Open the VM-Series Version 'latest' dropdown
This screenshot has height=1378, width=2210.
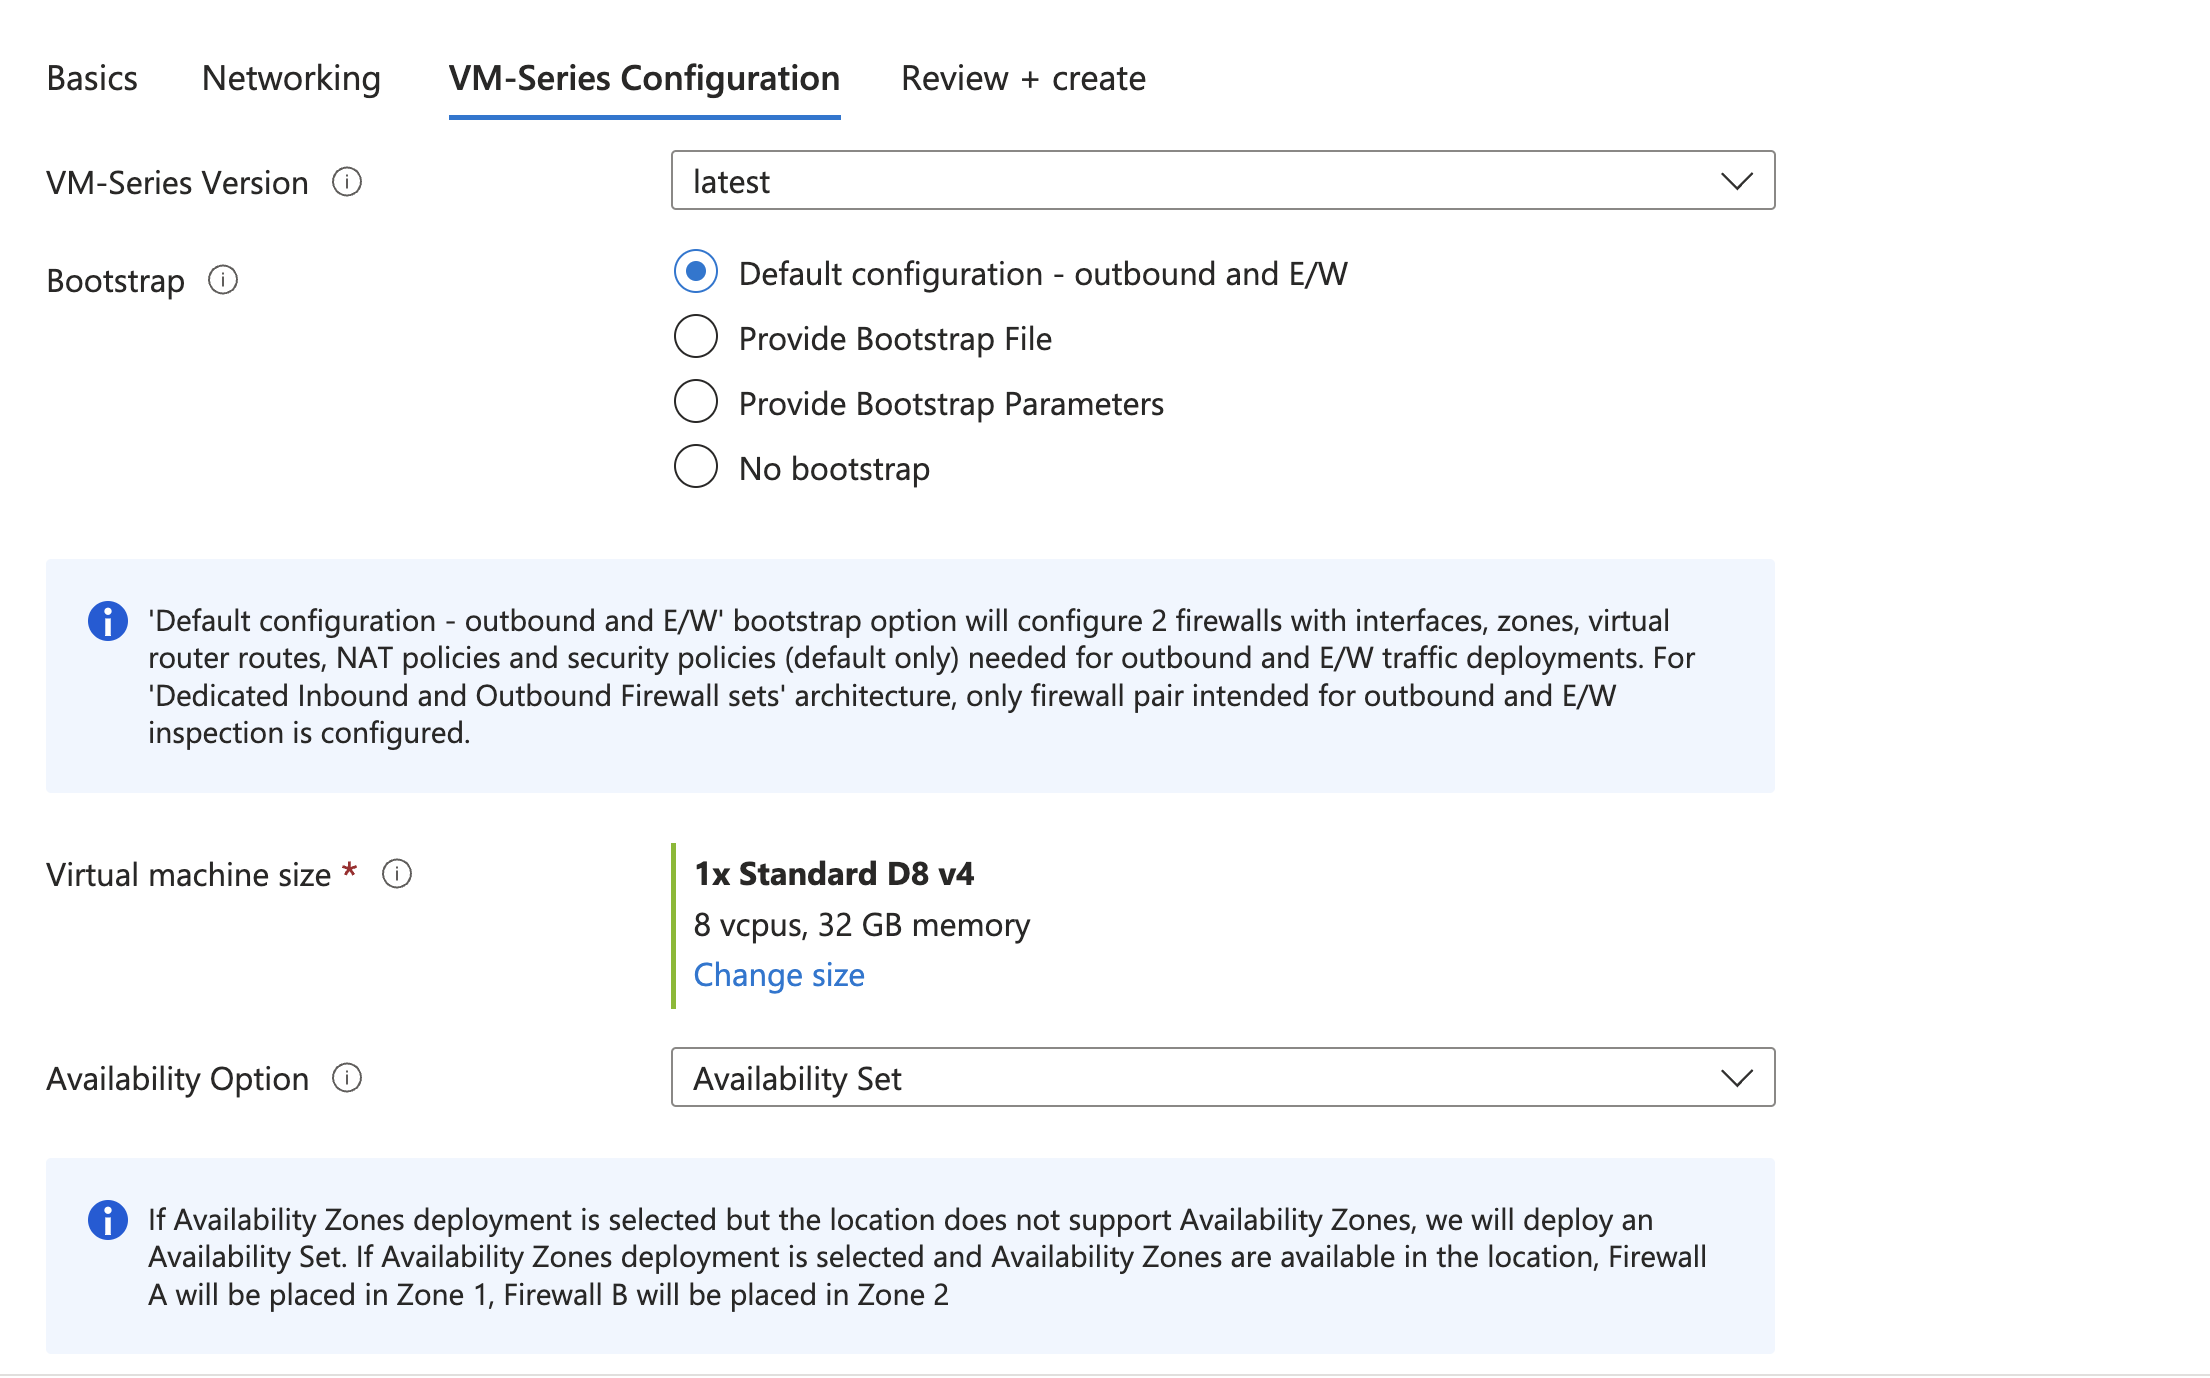(1200, 181)
